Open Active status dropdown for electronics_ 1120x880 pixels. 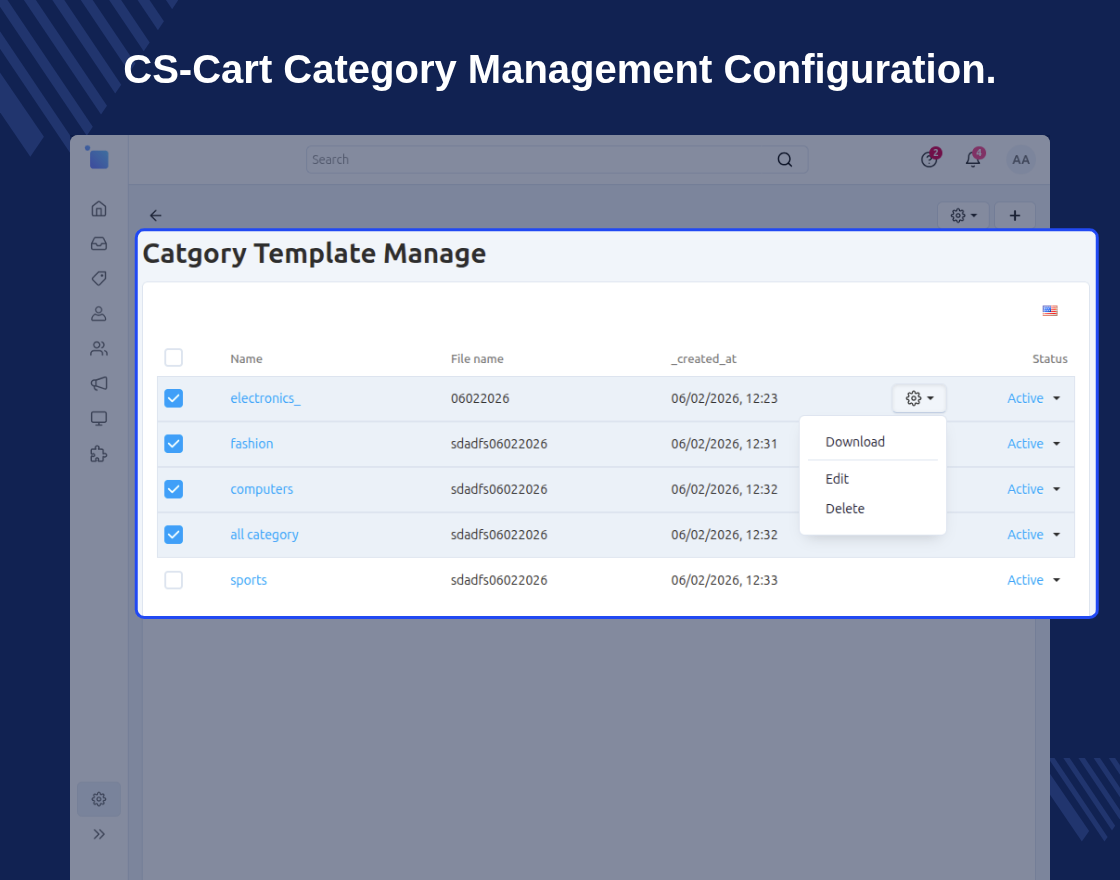pyautogui.click(x=1033, y=398)
